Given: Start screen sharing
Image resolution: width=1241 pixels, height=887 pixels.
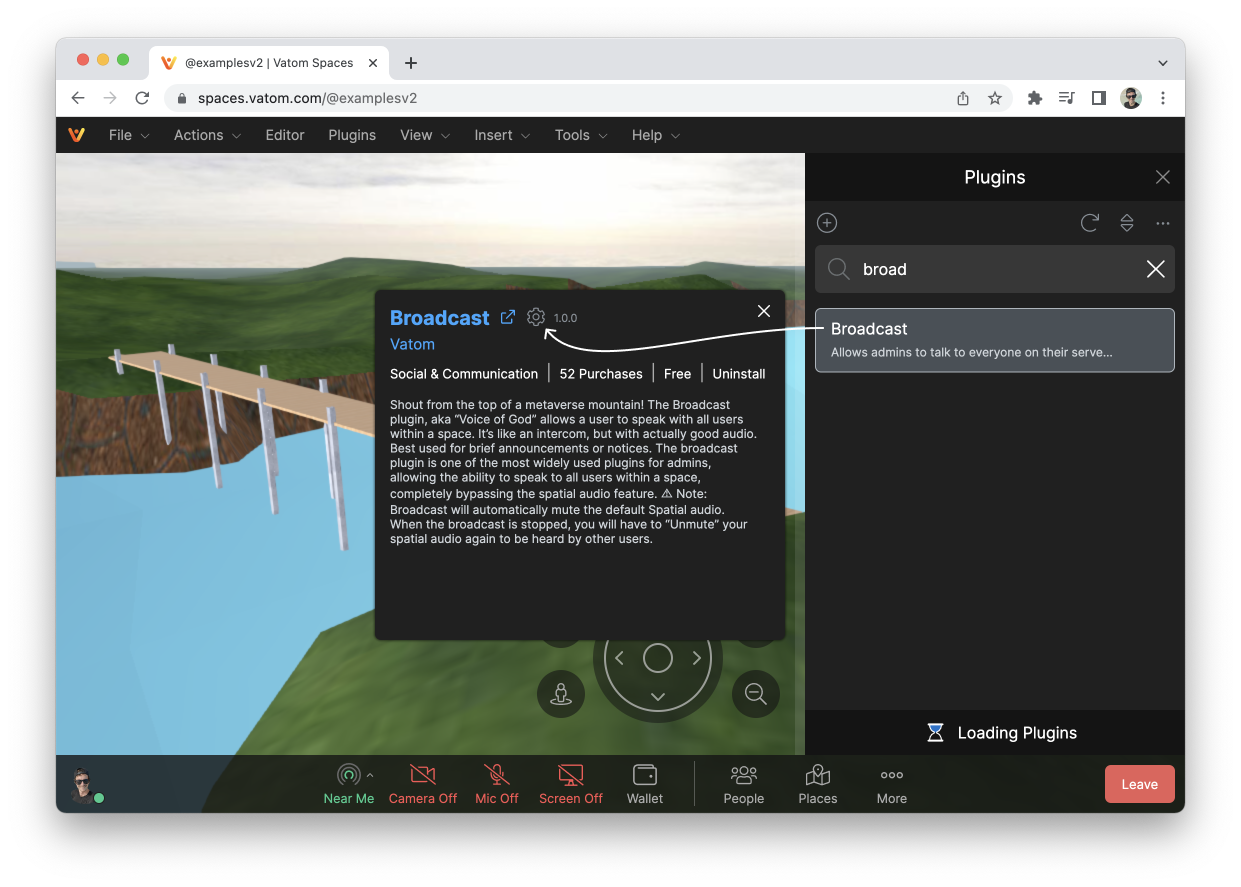Looking at the screenshot, I should point(571,783).
